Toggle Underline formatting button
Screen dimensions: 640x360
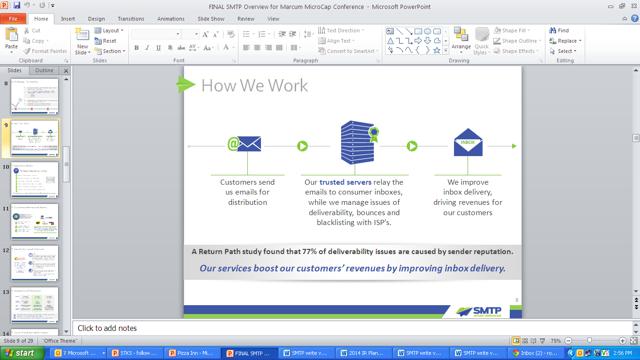pyautogui.click(x=158, y=48)
